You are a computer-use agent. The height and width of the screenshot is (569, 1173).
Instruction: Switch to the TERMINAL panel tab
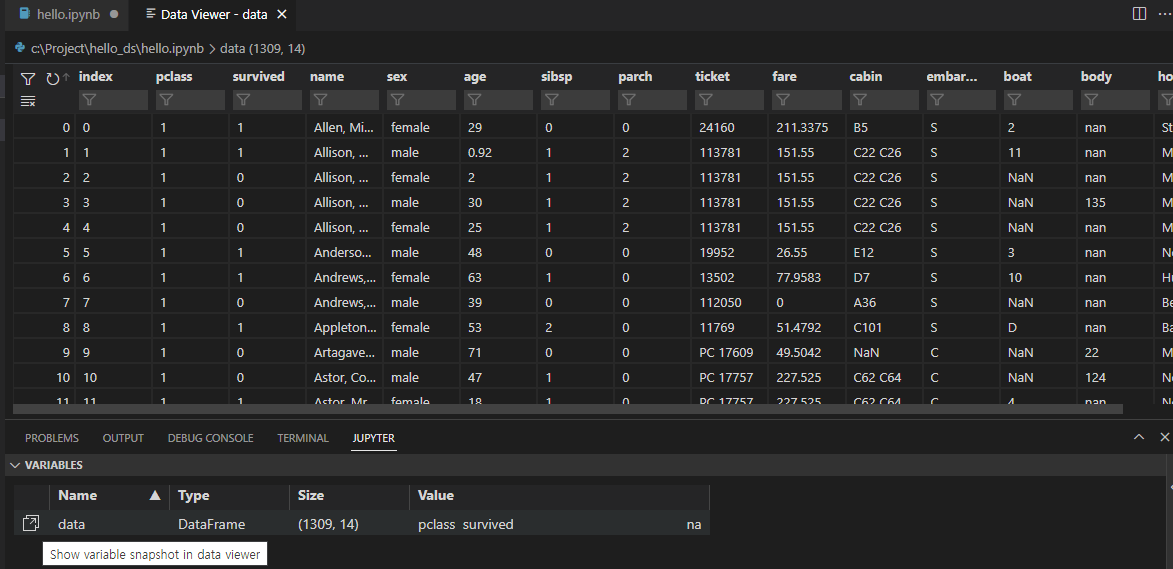point(303,438)
